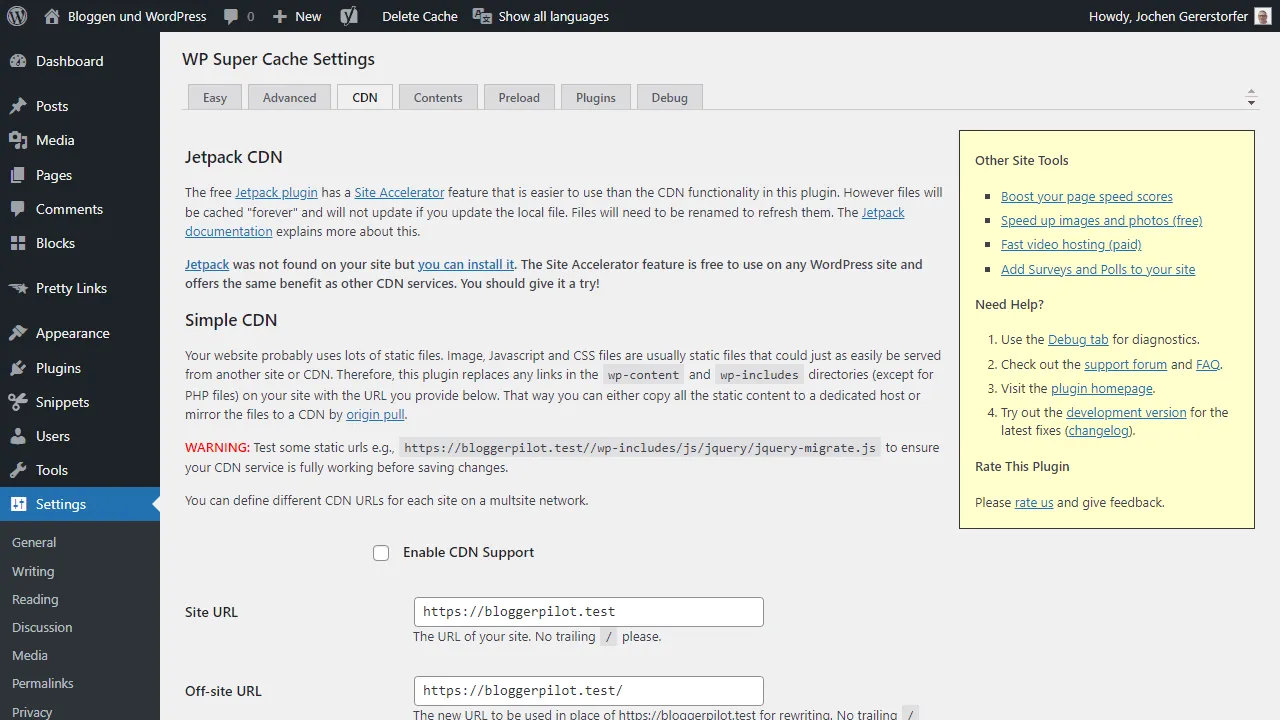Enable CDN Support checkbox
Screen dimensions: 1280x720
click(x=381, y=553)
